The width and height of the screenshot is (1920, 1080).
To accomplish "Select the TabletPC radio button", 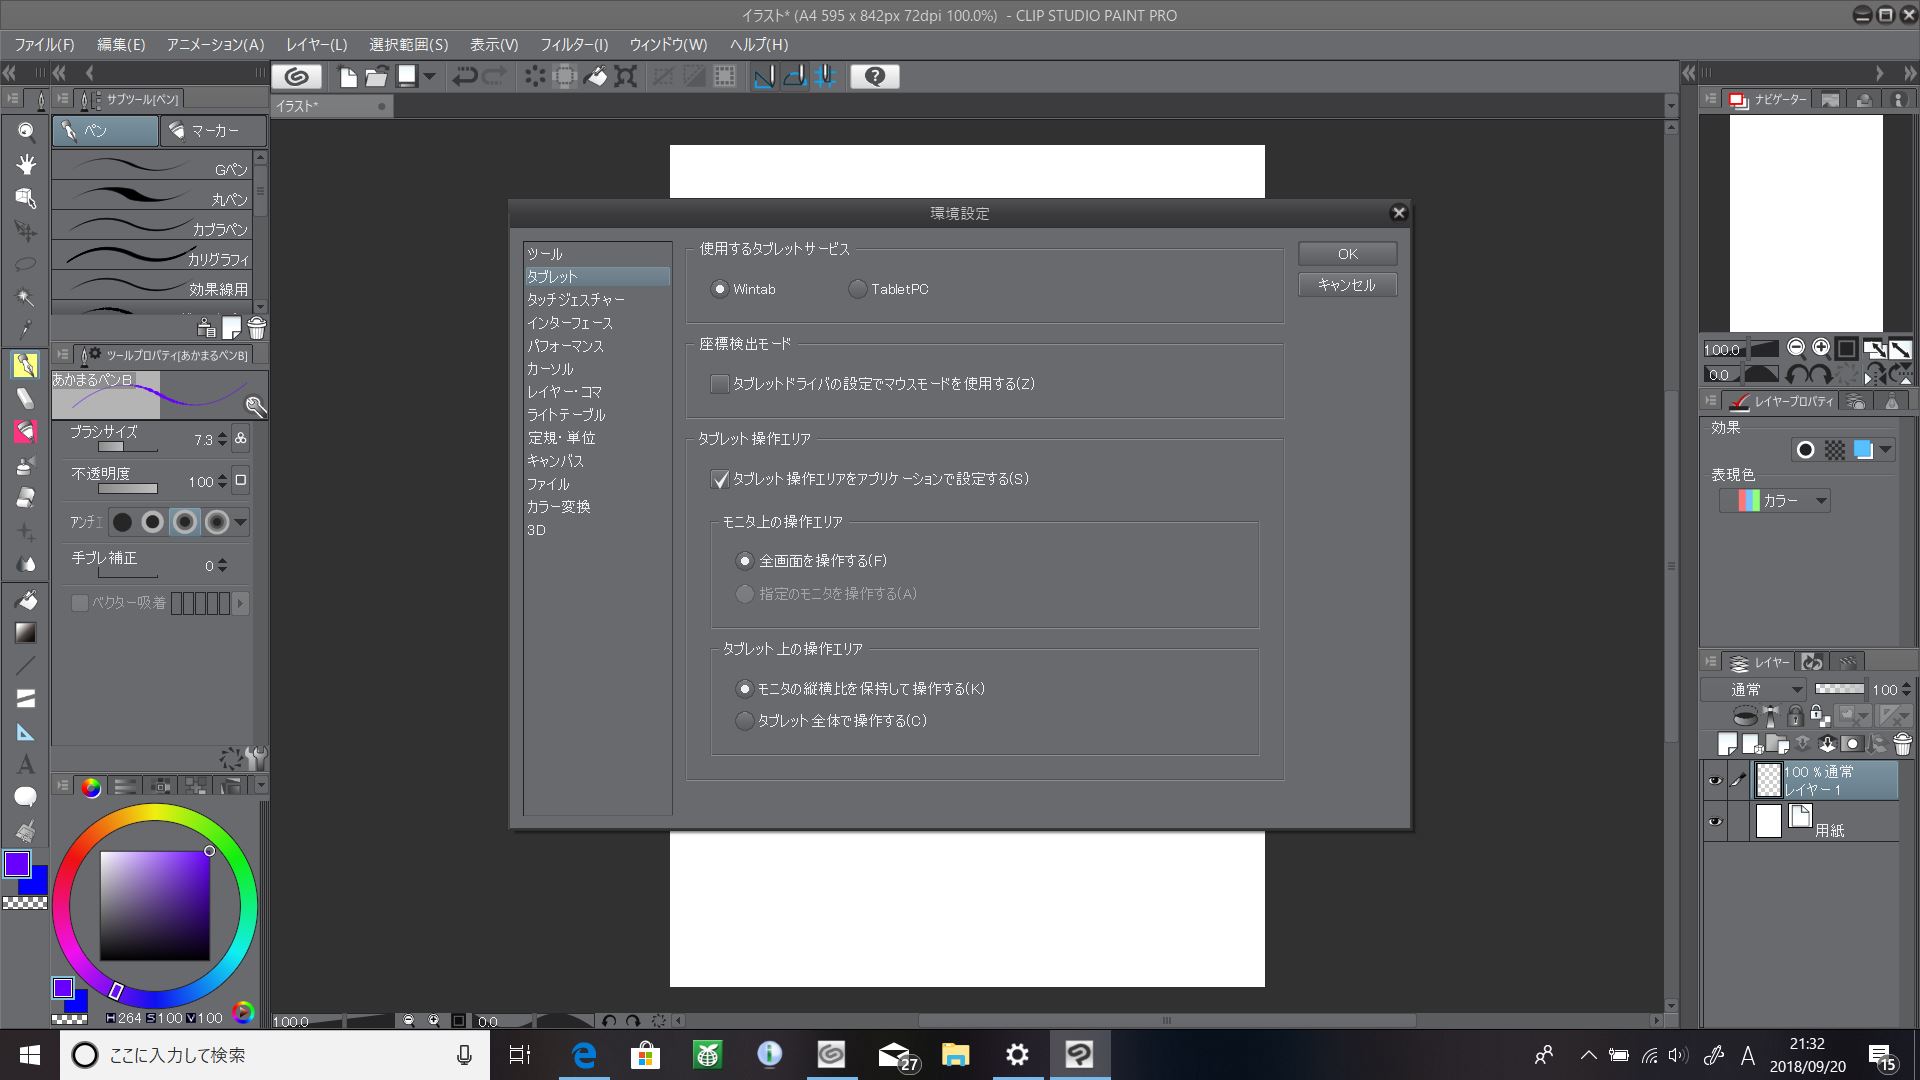I will click(x=857, y=289).
